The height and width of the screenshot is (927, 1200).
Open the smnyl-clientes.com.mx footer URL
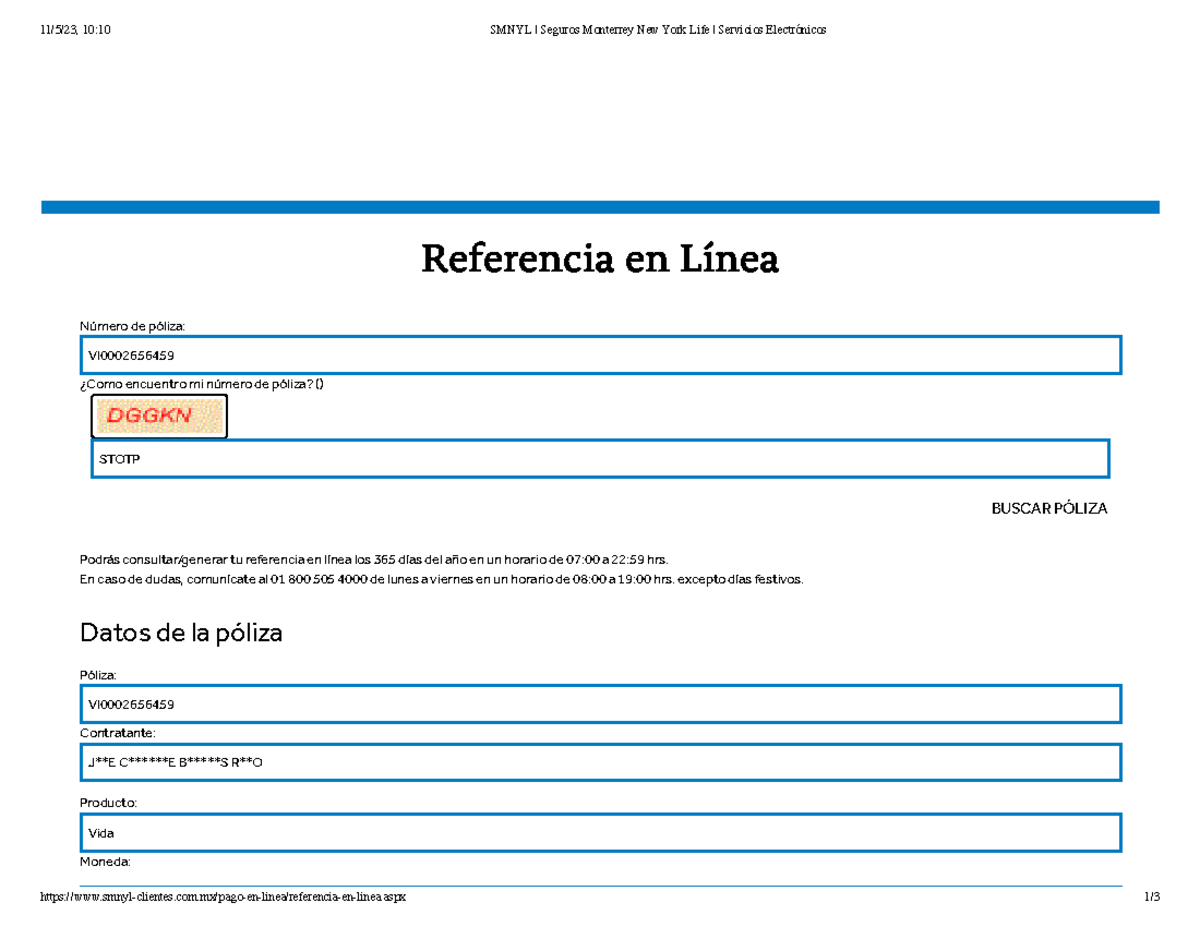[223, 898]
